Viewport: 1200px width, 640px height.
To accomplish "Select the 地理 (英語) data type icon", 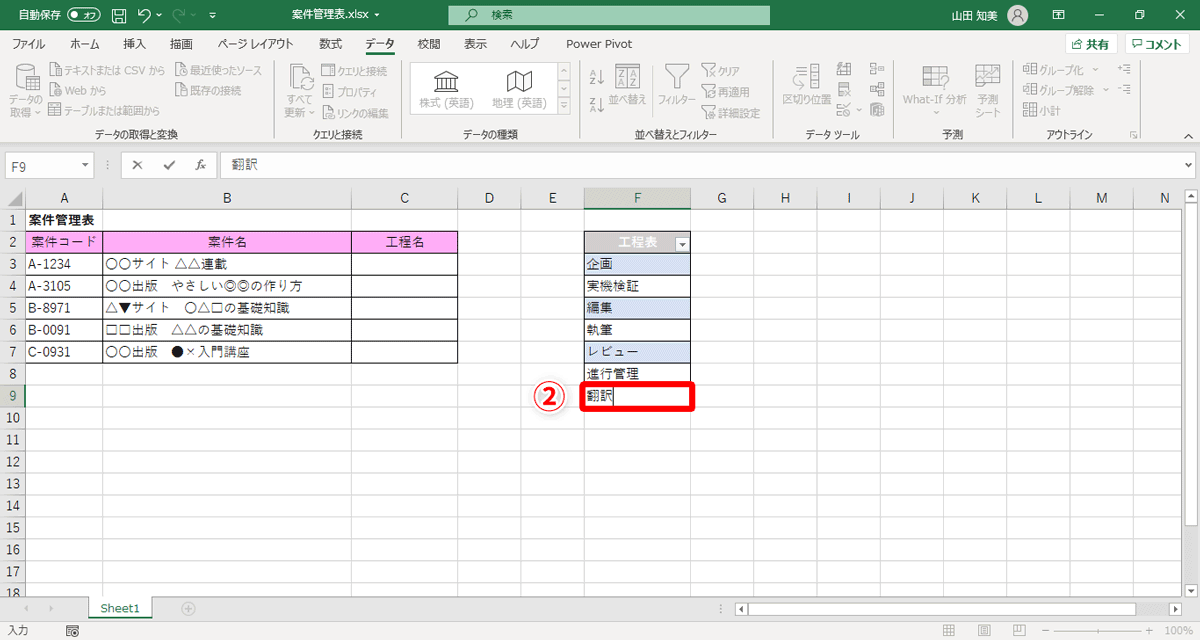I will (517, 88).
